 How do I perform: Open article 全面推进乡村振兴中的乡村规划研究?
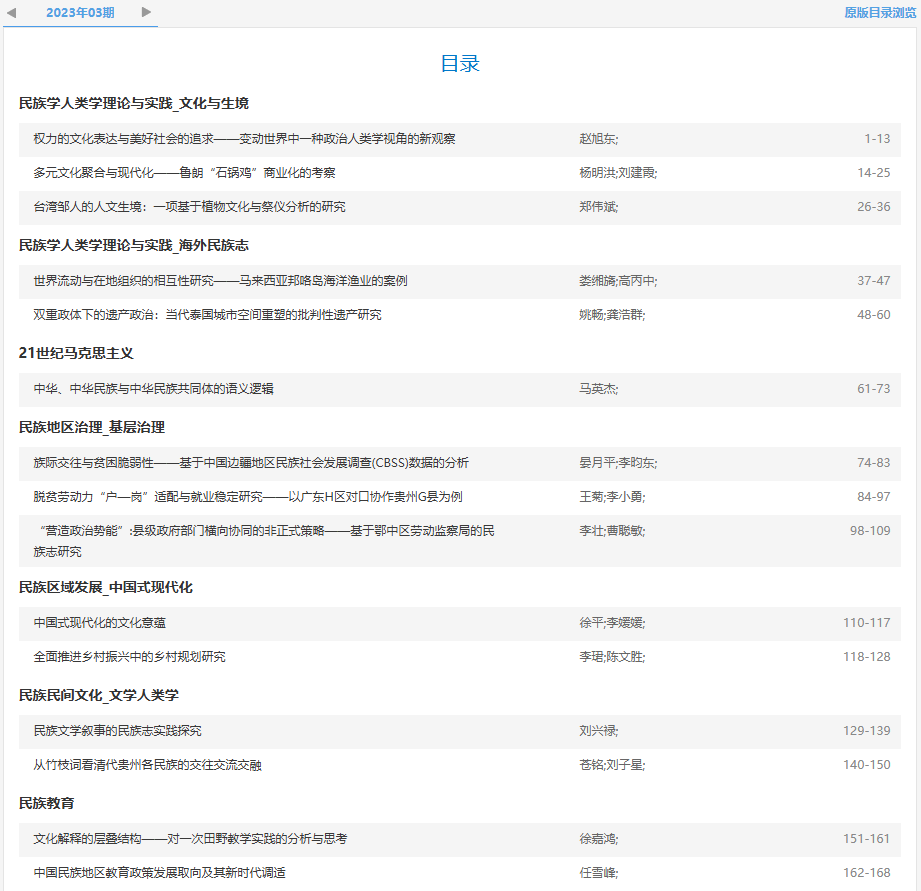pos(130,657)
